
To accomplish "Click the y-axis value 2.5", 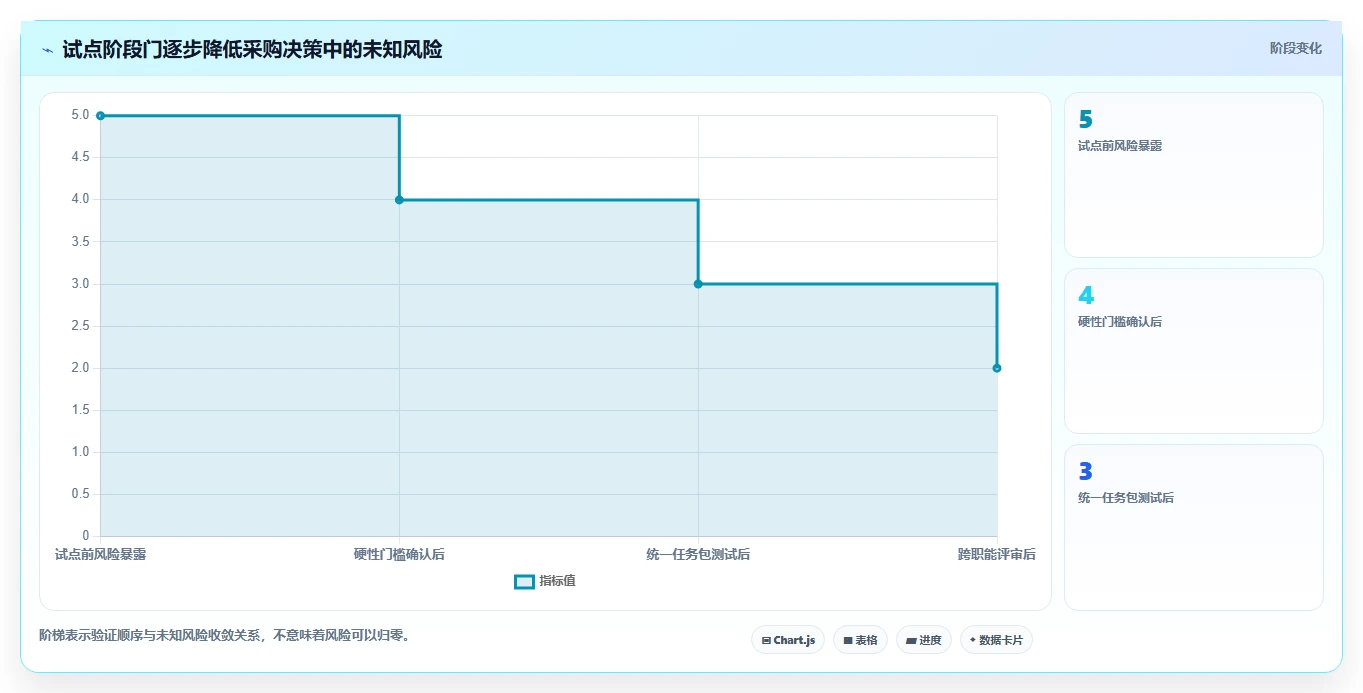I will click(80, 326).
